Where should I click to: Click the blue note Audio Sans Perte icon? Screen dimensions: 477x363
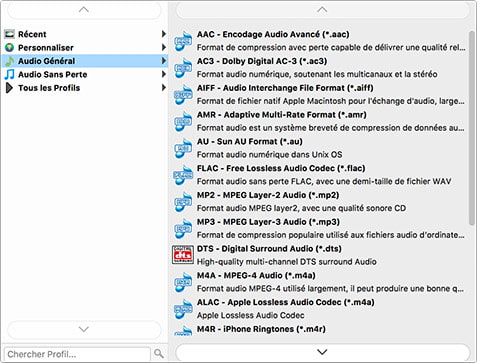coord(10,74)
